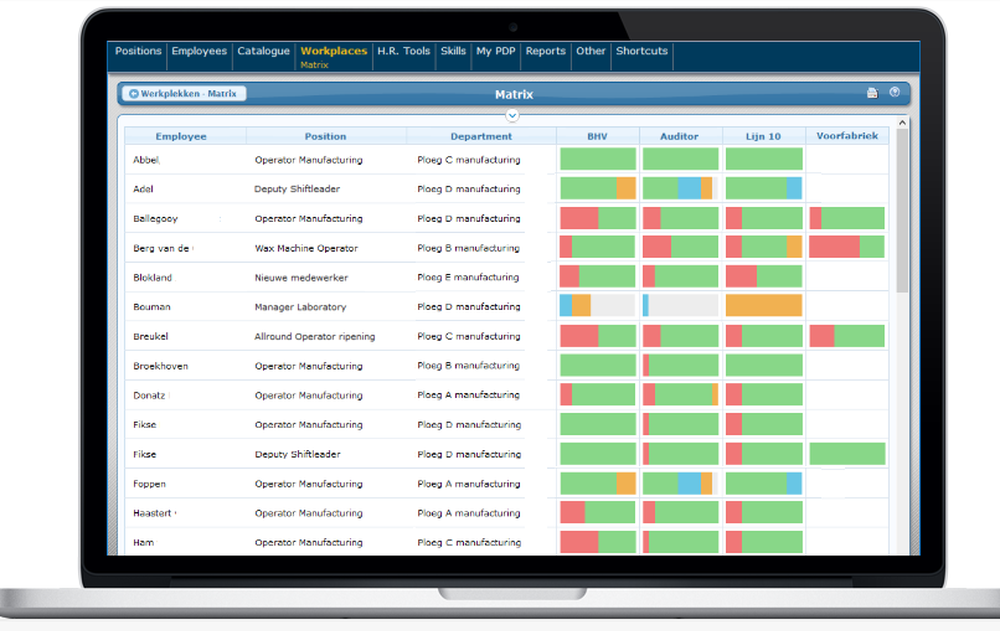The width and height of the screenshot is (1000, 631).
Task: Click Blokland's department Ploeg E manufacturing
Action: point(468,277)
